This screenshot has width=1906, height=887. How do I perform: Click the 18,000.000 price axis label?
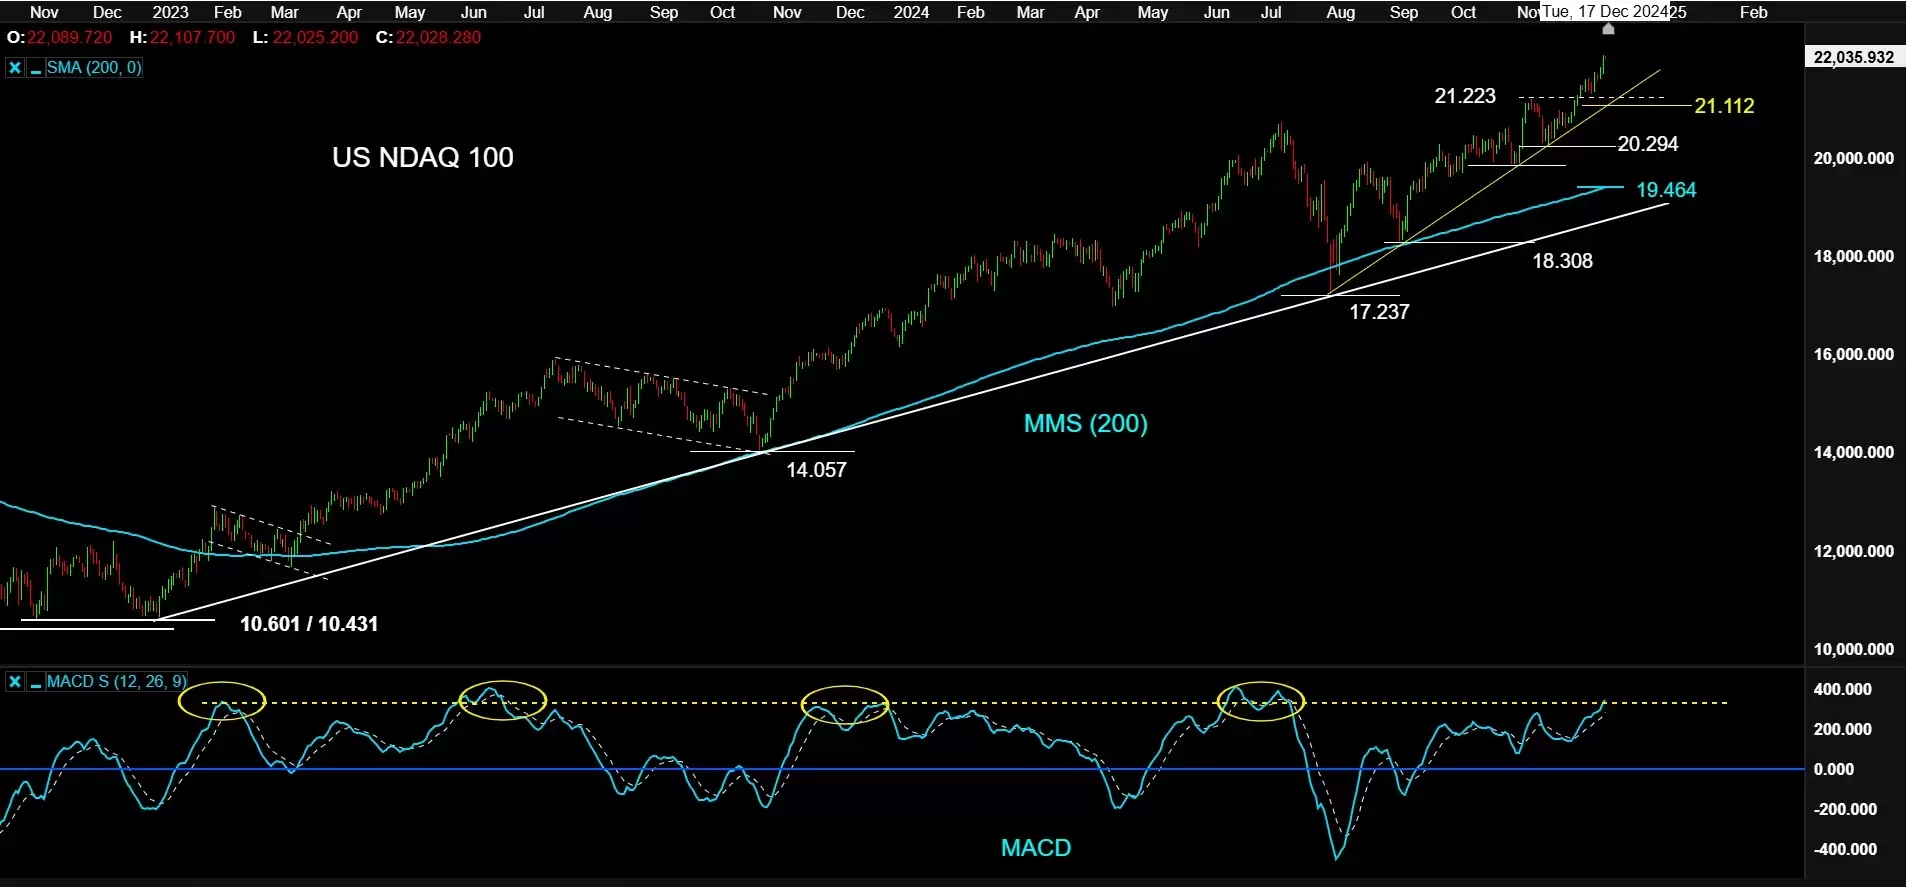(x=1853, y=256)
